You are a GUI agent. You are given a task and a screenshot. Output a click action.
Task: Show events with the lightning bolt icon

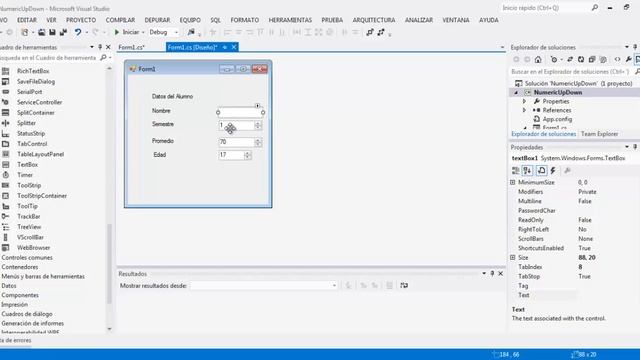[x=553, y=171]
